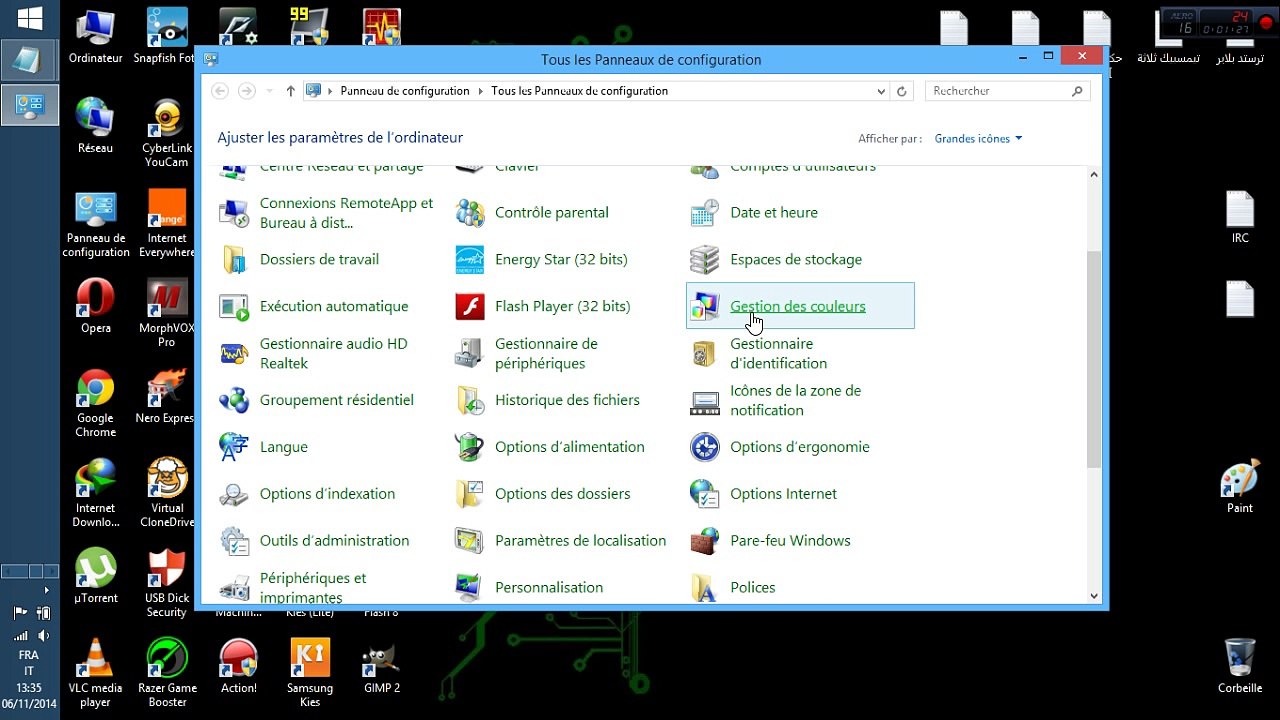Open Options d'alimentation icon
1280x720 pixels.
[x=470, y=447]
